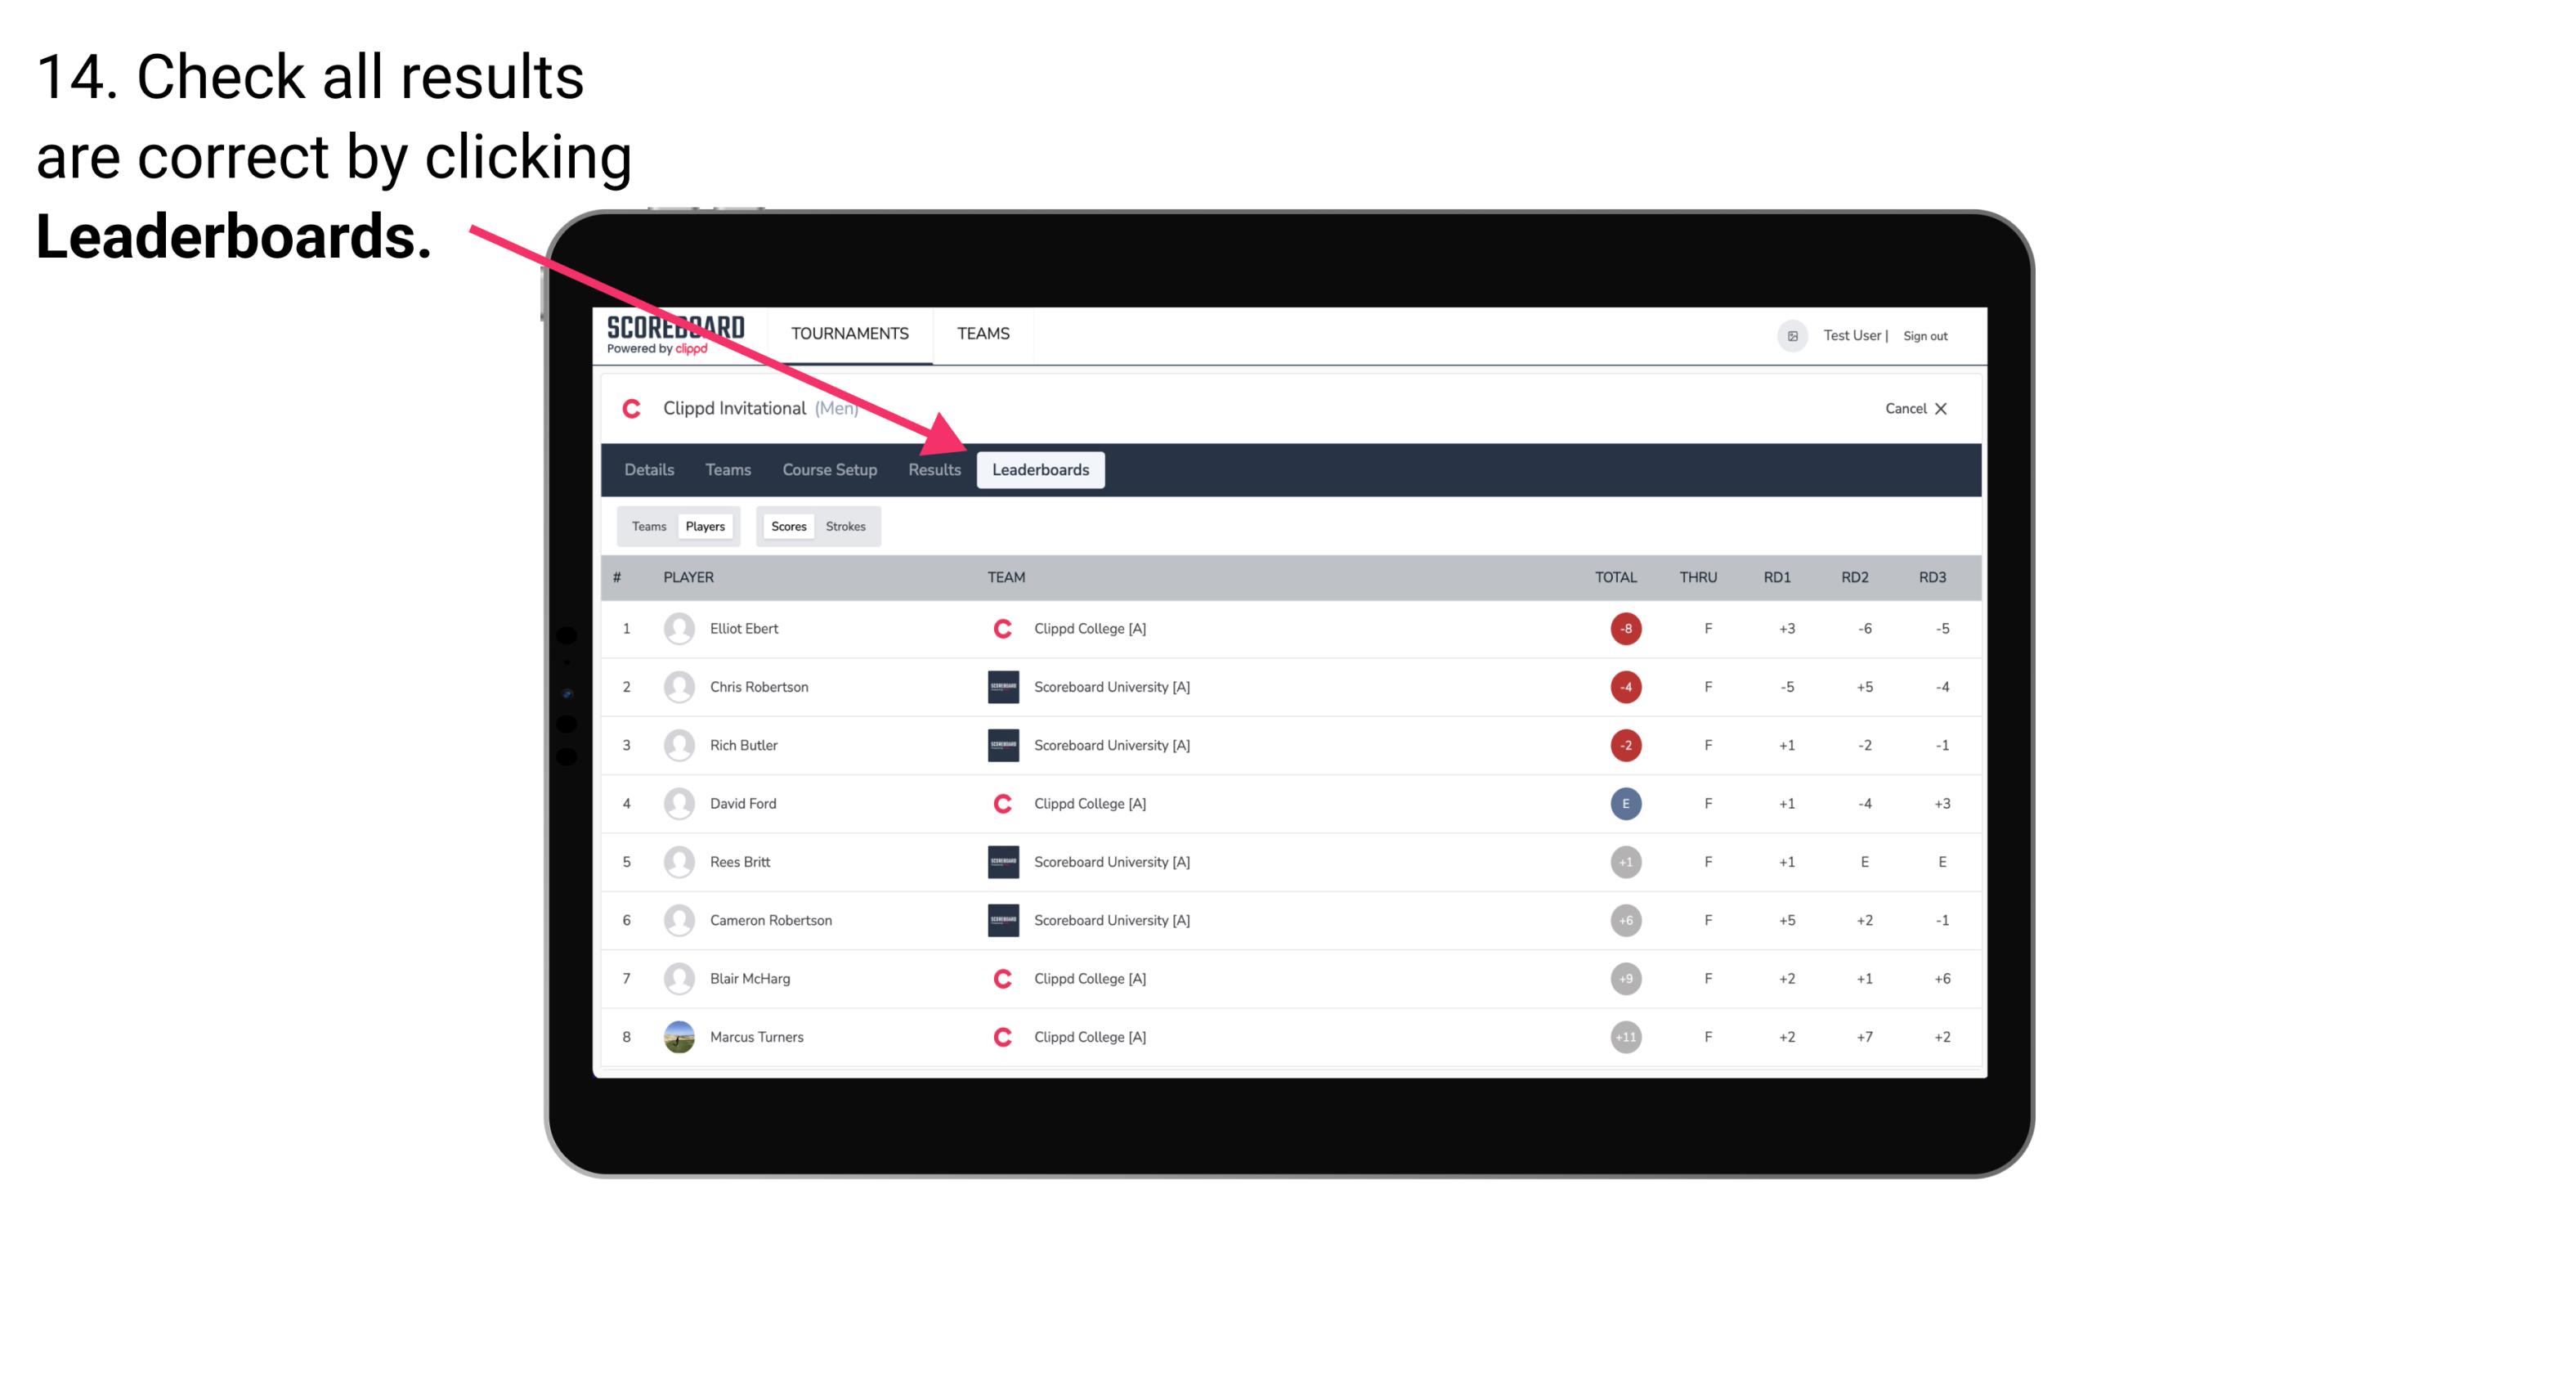This screenshot has width=2576, height=1386.
Task: Click the TOURNAMENTS menu item
Action: coord(851,333)
